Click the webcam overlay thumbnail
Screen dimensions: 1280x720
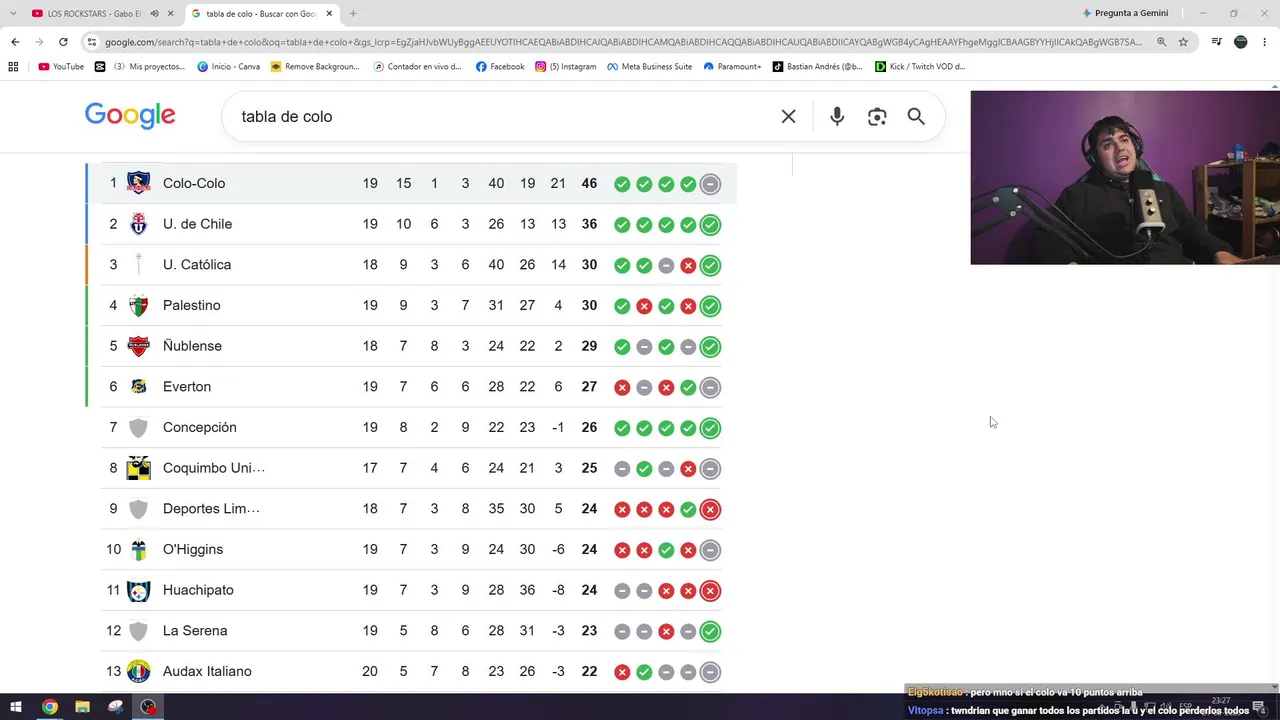point(1125,178)
